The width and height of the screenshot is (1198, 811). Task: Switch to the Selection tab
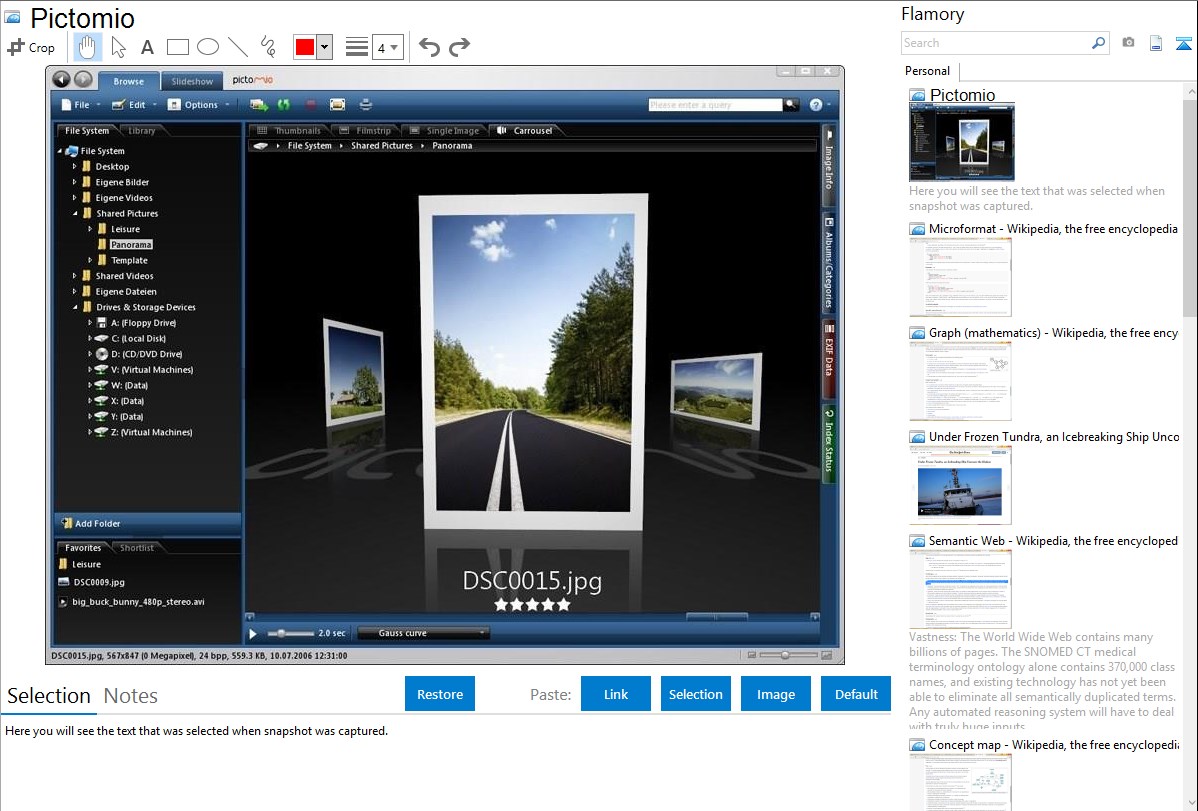pyautogui.click(x=48, y=696)
